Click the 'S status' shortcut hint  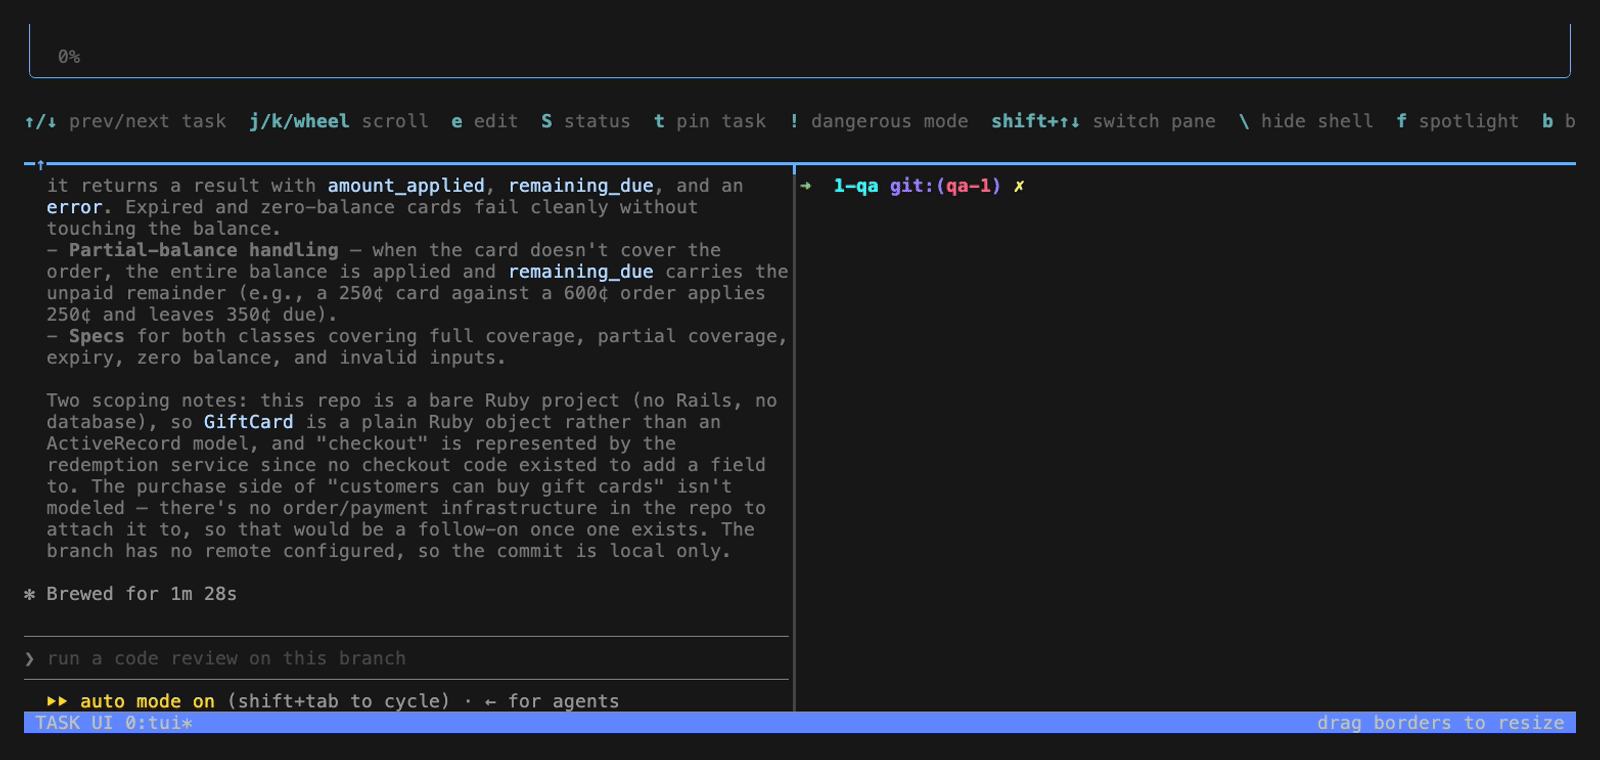[586, 121]
